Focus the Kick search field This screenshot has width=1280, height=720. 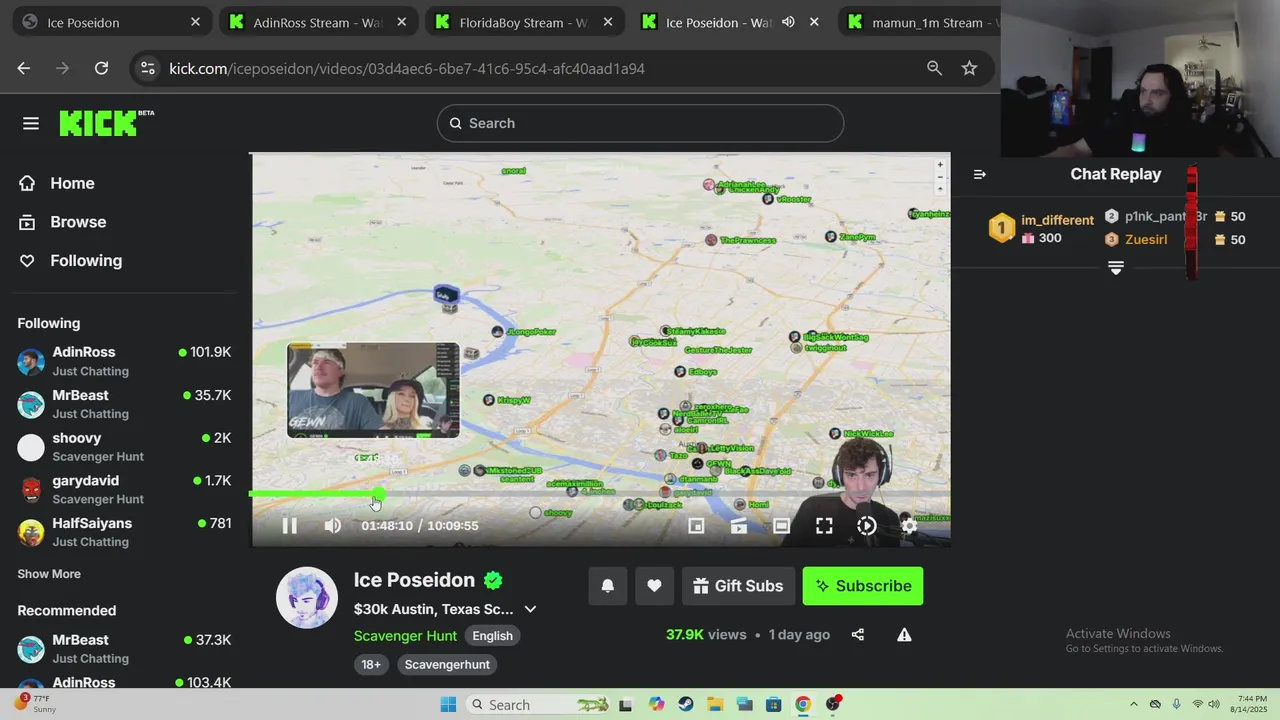point(640,123)
